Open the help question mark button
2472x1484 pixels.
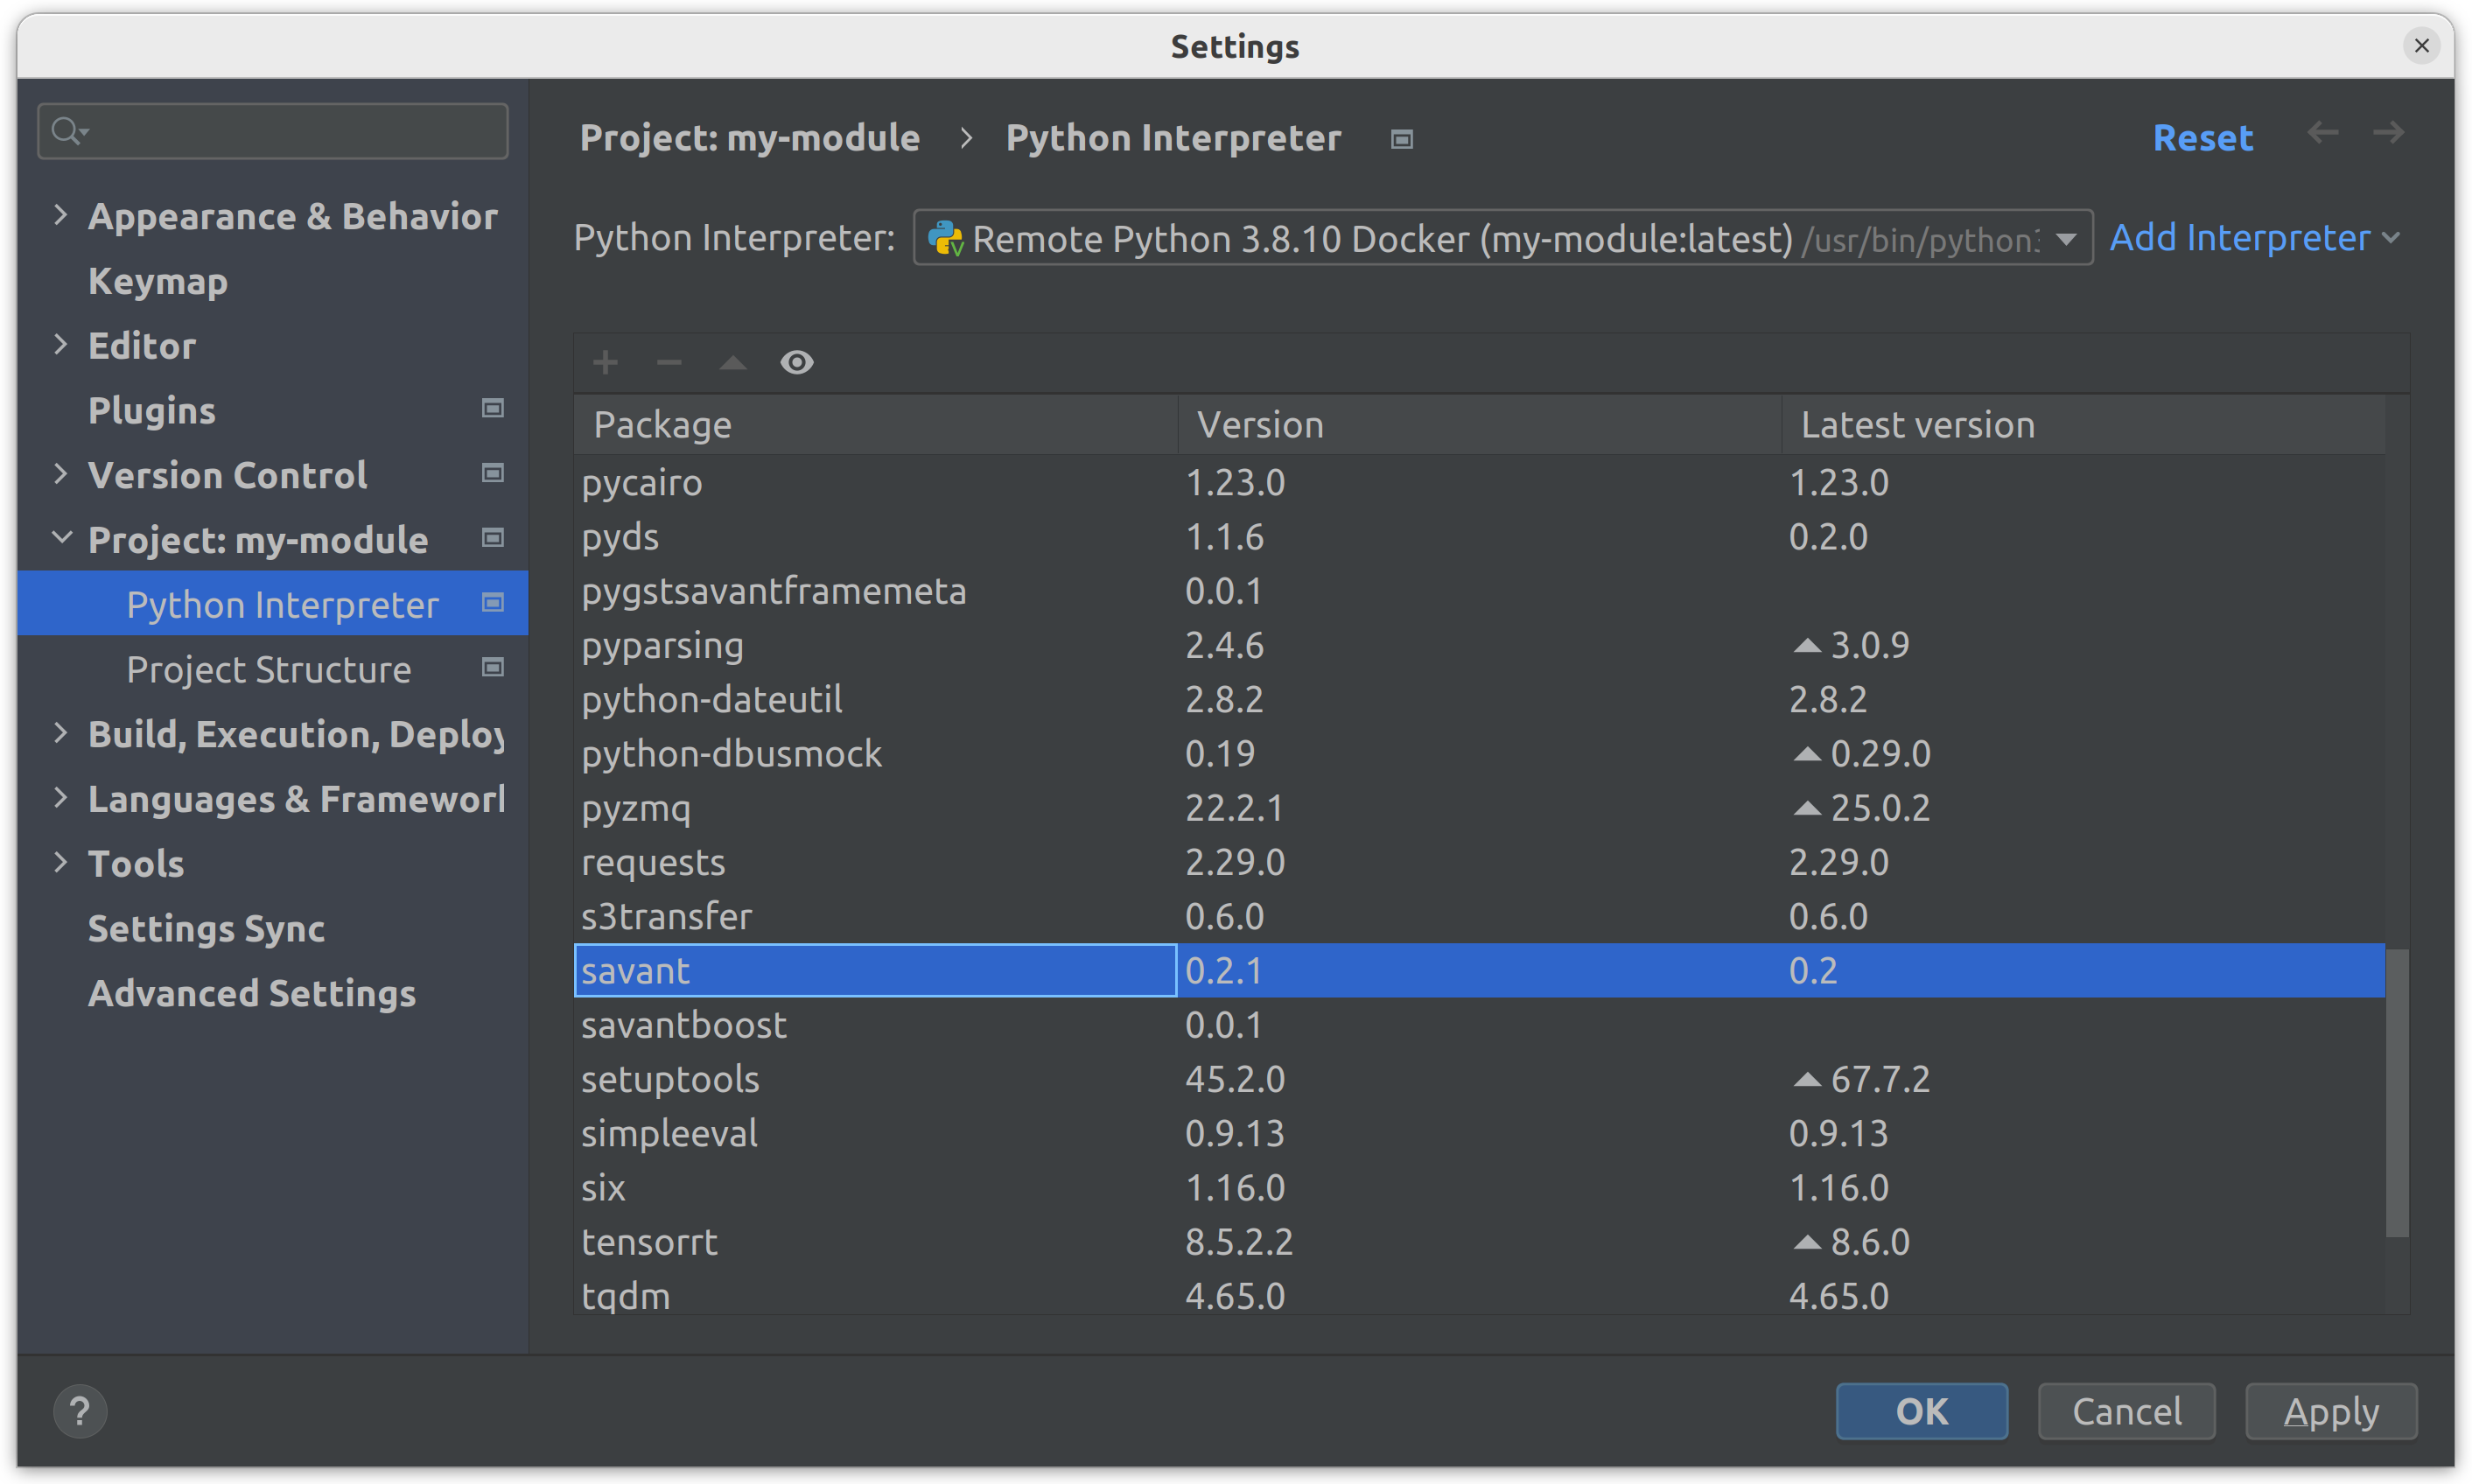click(80, 1412)
